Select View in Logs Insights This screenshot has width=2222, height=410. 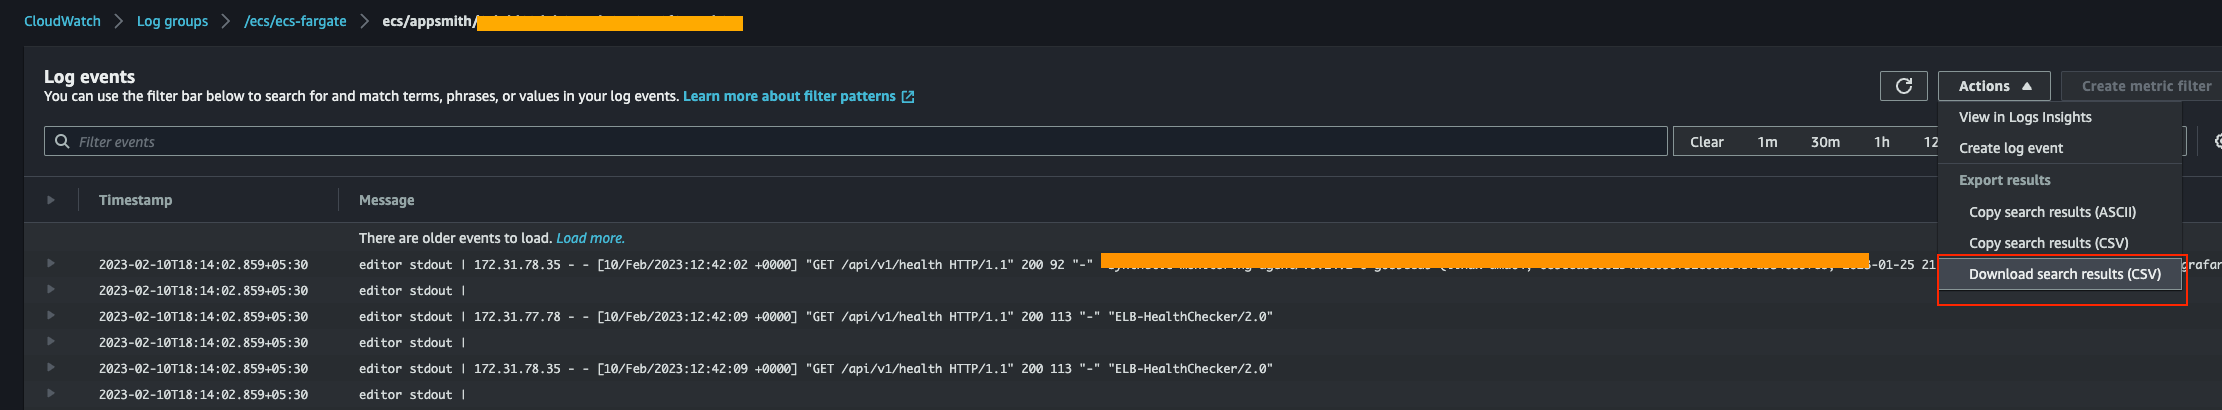[x=2025, y=117]
